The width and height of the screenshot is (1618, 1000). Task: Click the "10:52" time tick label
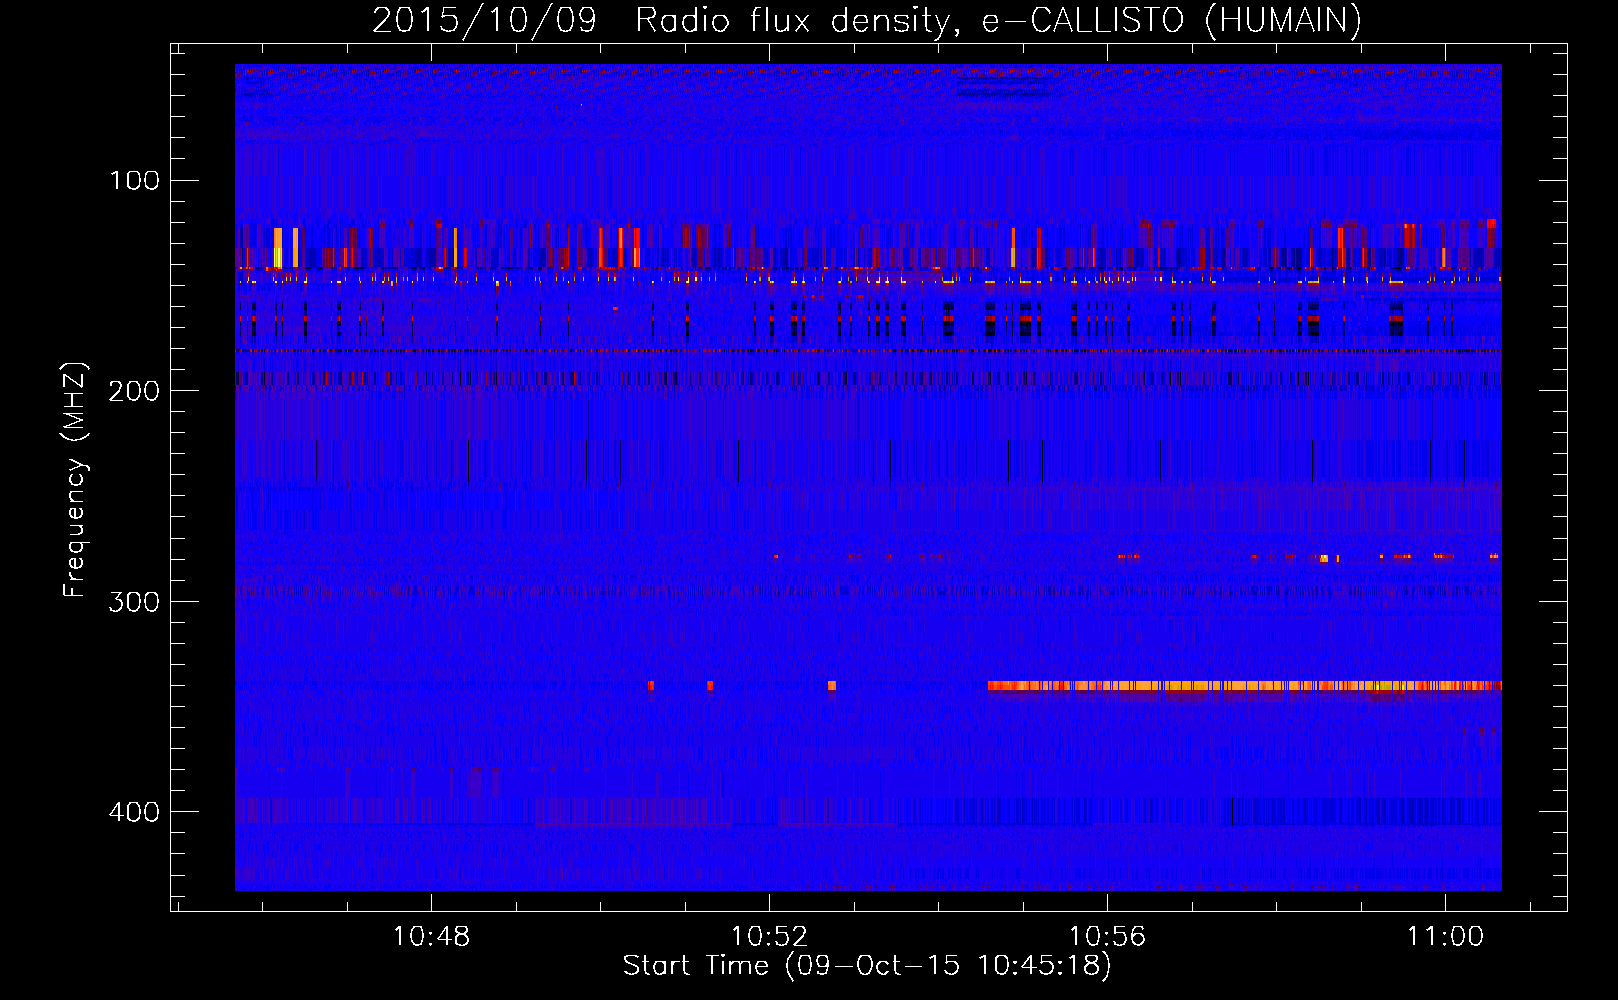(769, 937)
